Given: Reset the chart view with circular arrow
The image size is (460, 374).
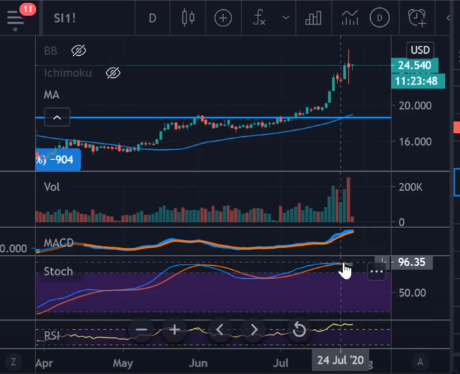Looking at the screenshot, I should click(299, 330).
